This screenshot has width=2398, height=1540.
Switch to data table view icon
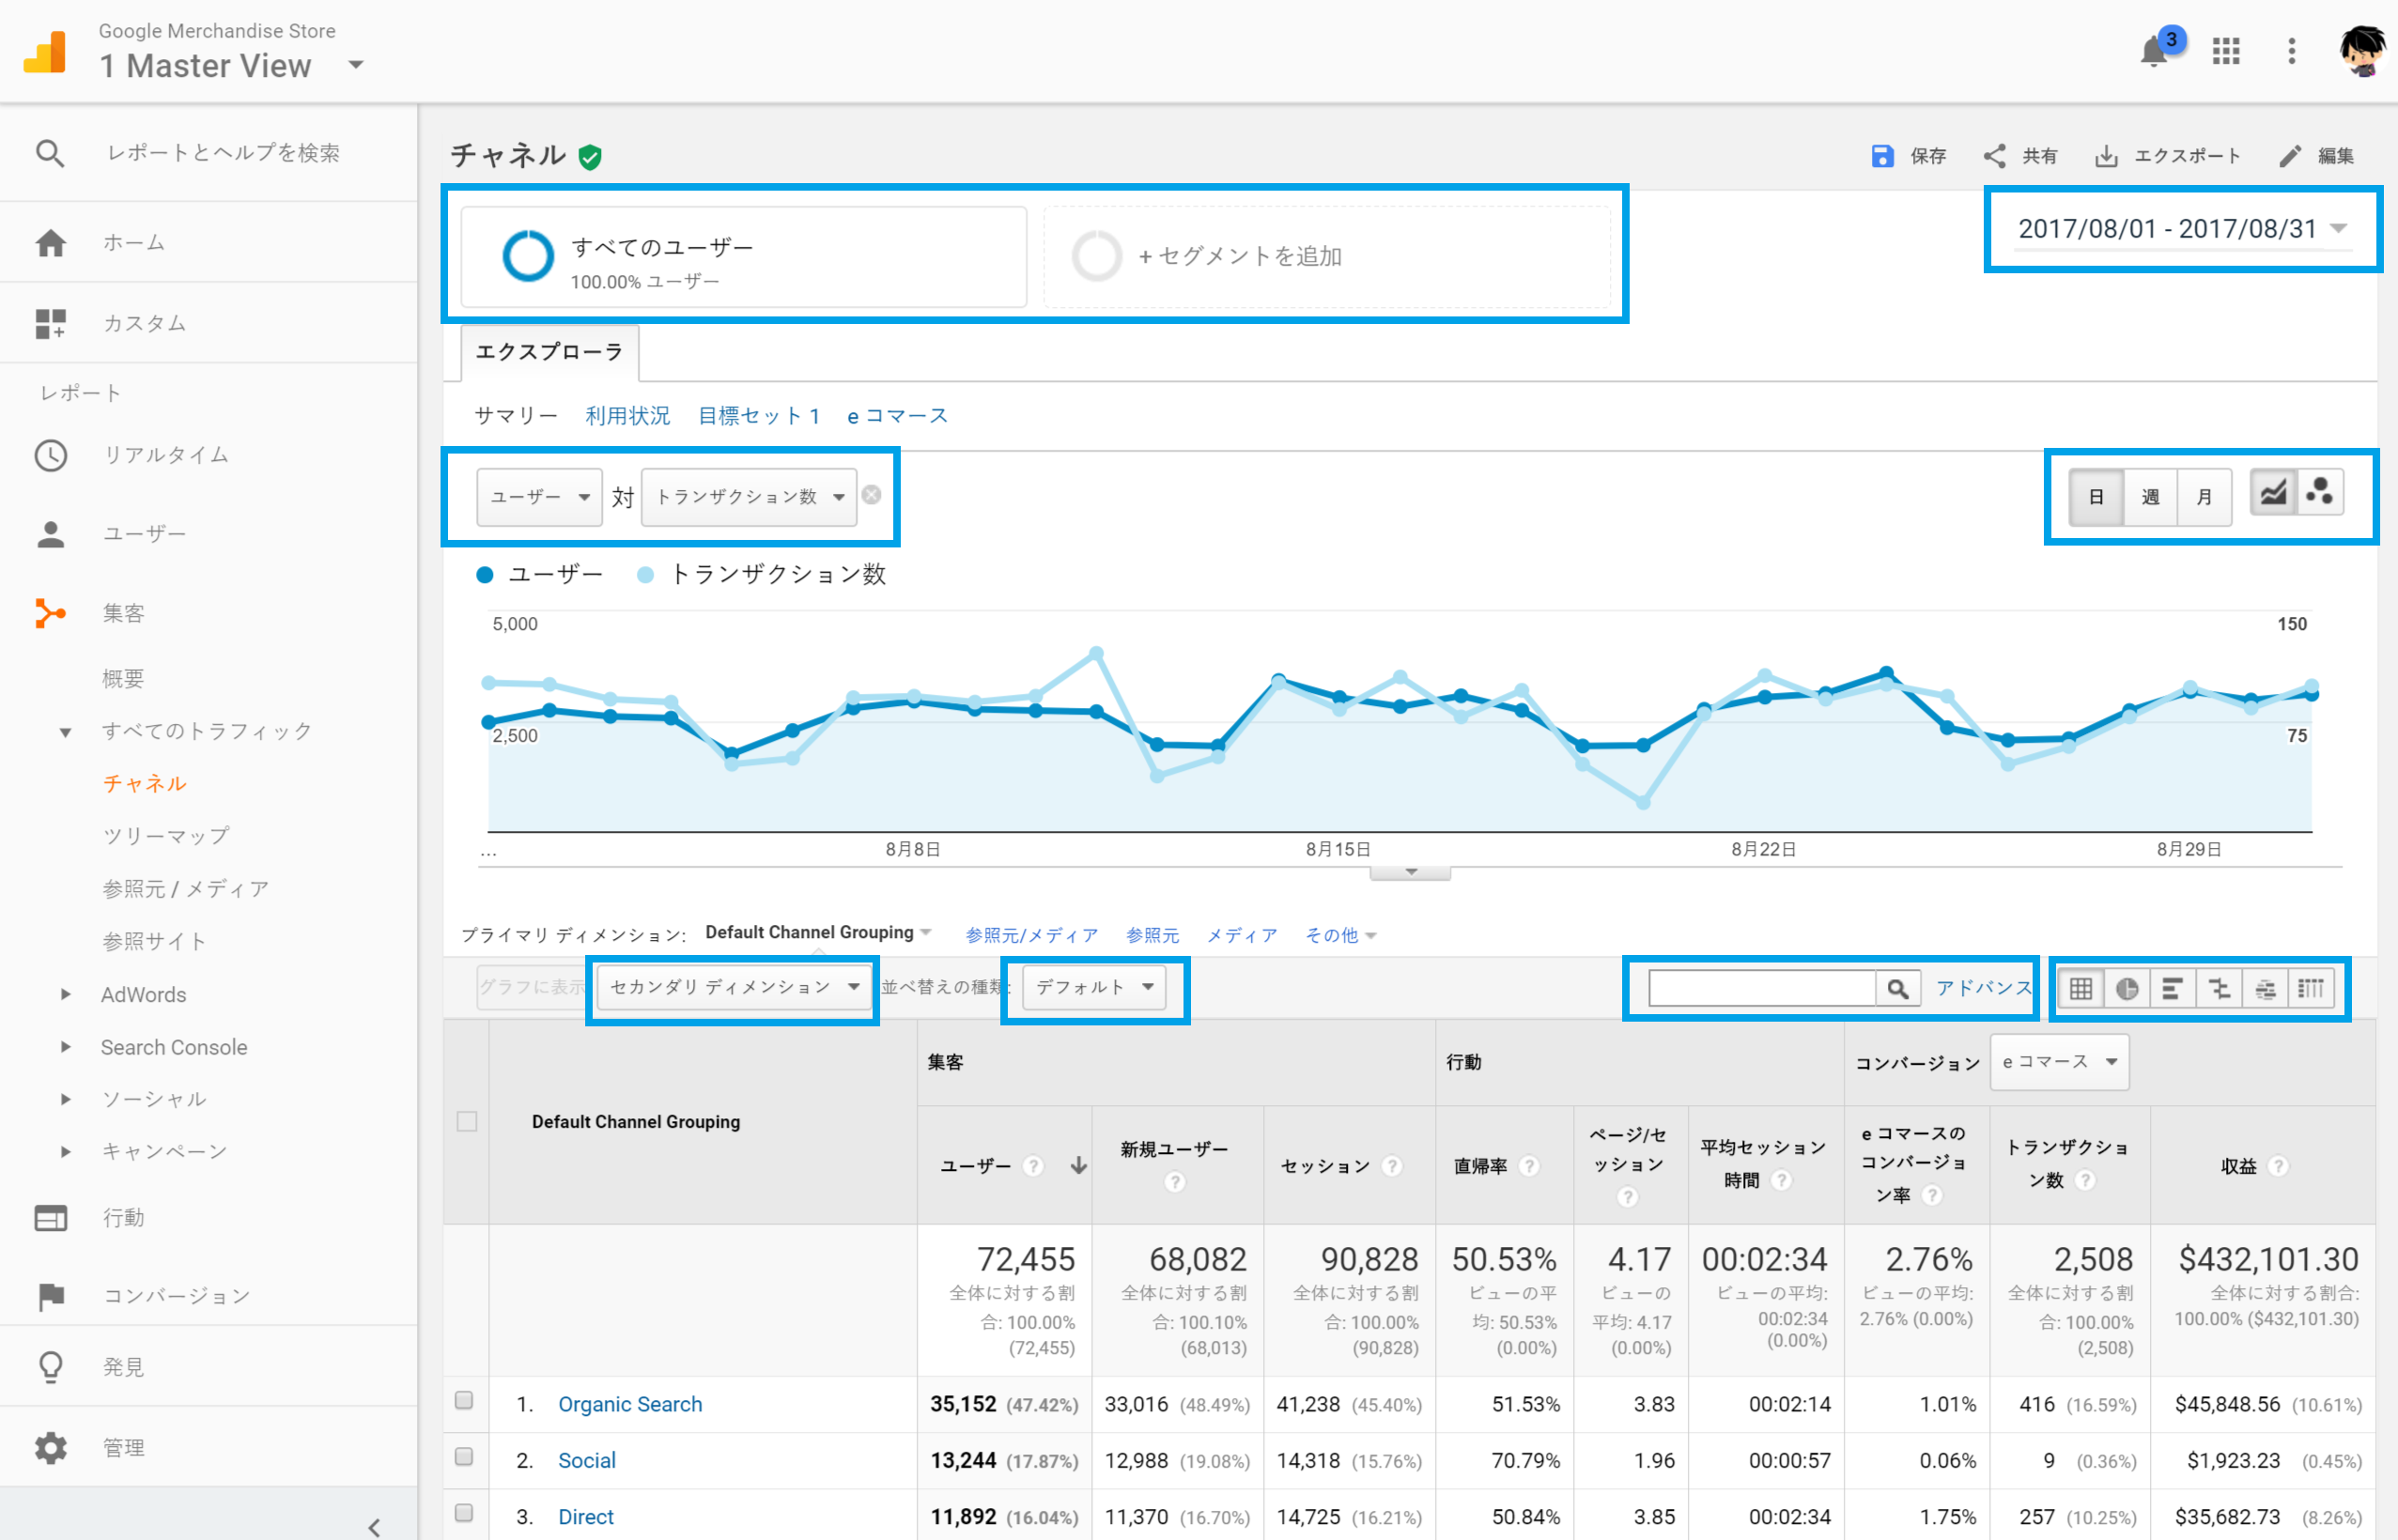(2081, 989)
